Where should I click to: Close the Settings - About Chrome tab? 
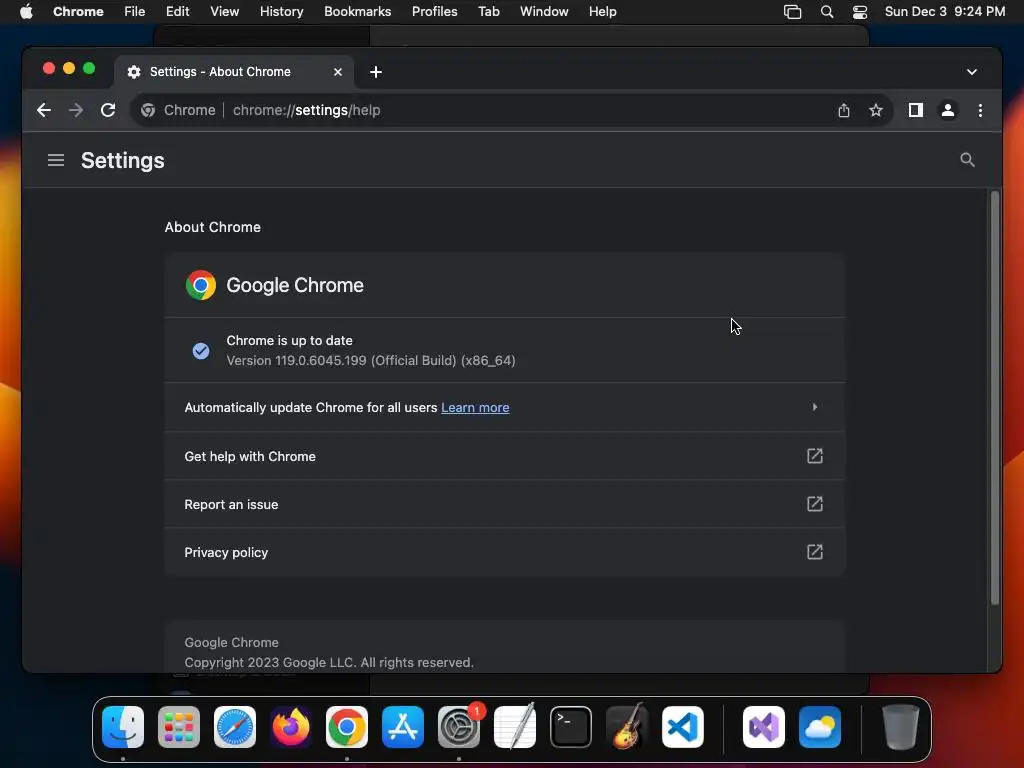[338, 72]
